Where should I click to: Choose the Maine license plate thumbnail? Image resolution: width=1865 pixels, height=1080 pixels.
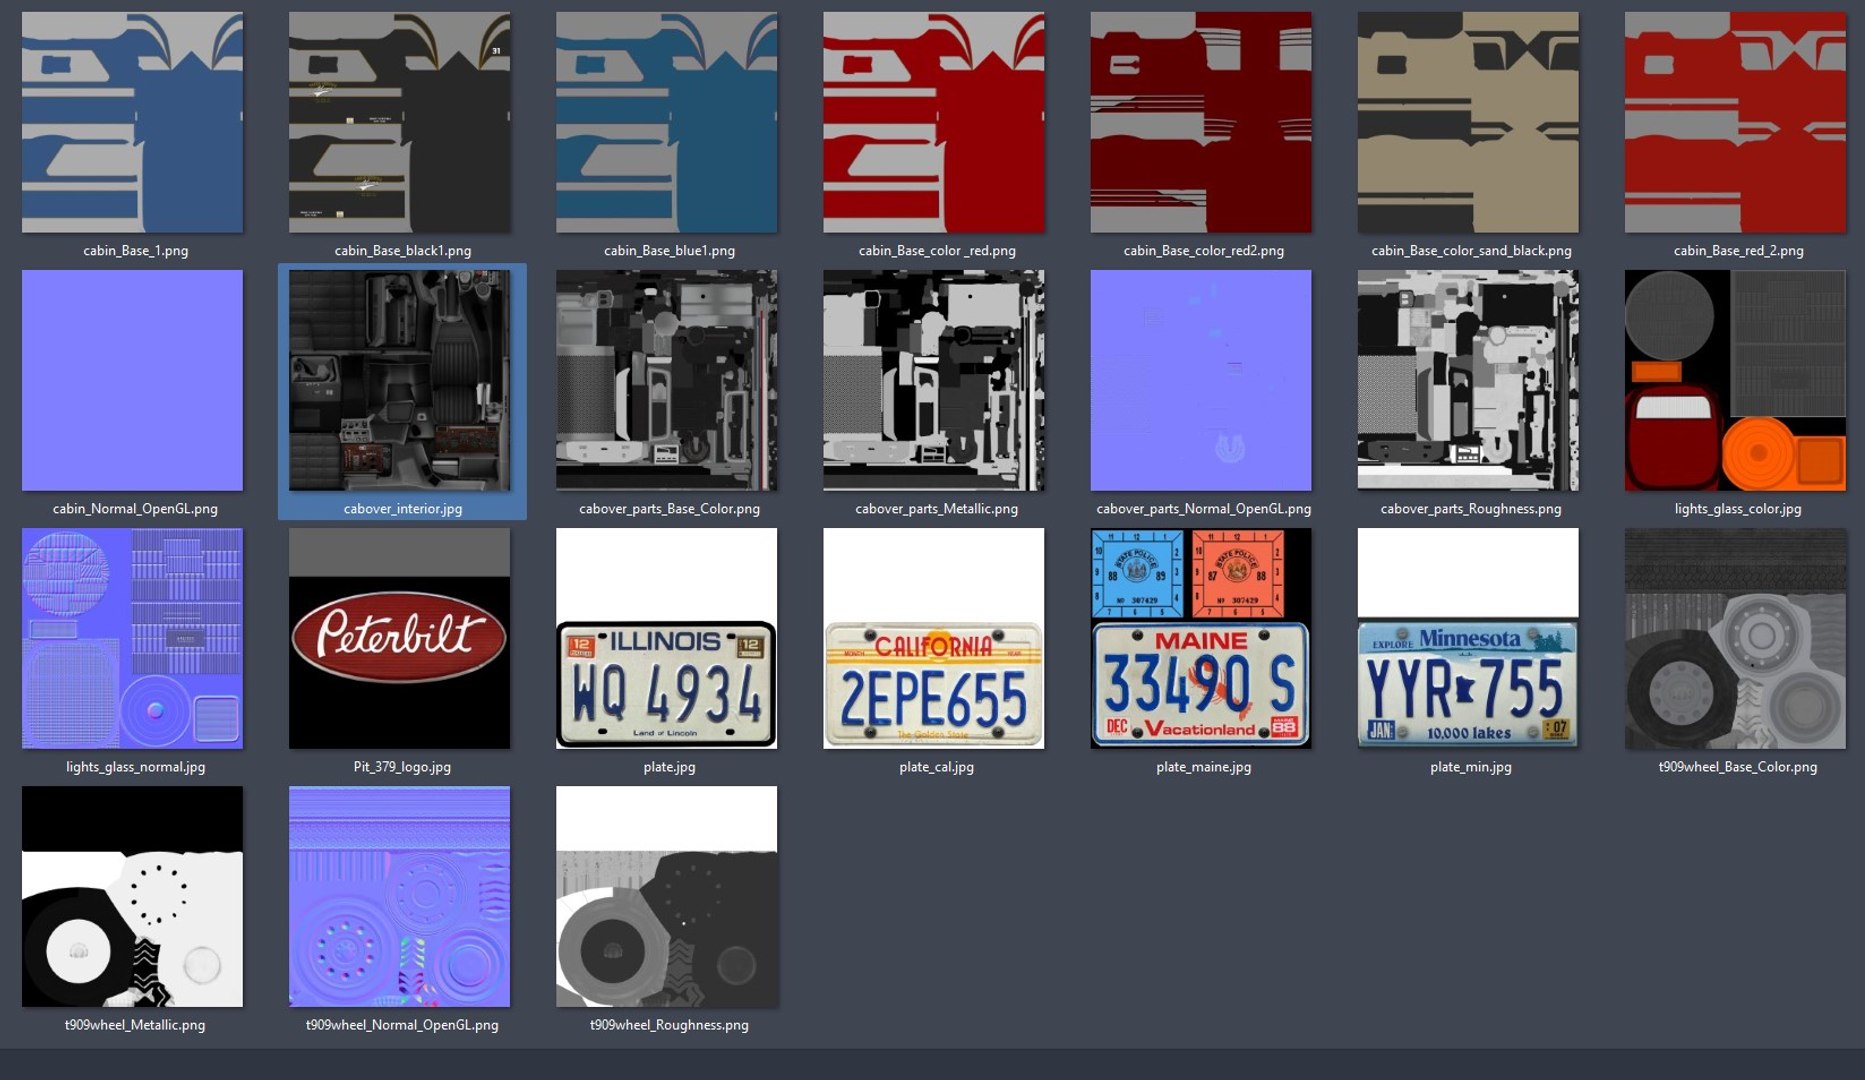[1201, 638]
